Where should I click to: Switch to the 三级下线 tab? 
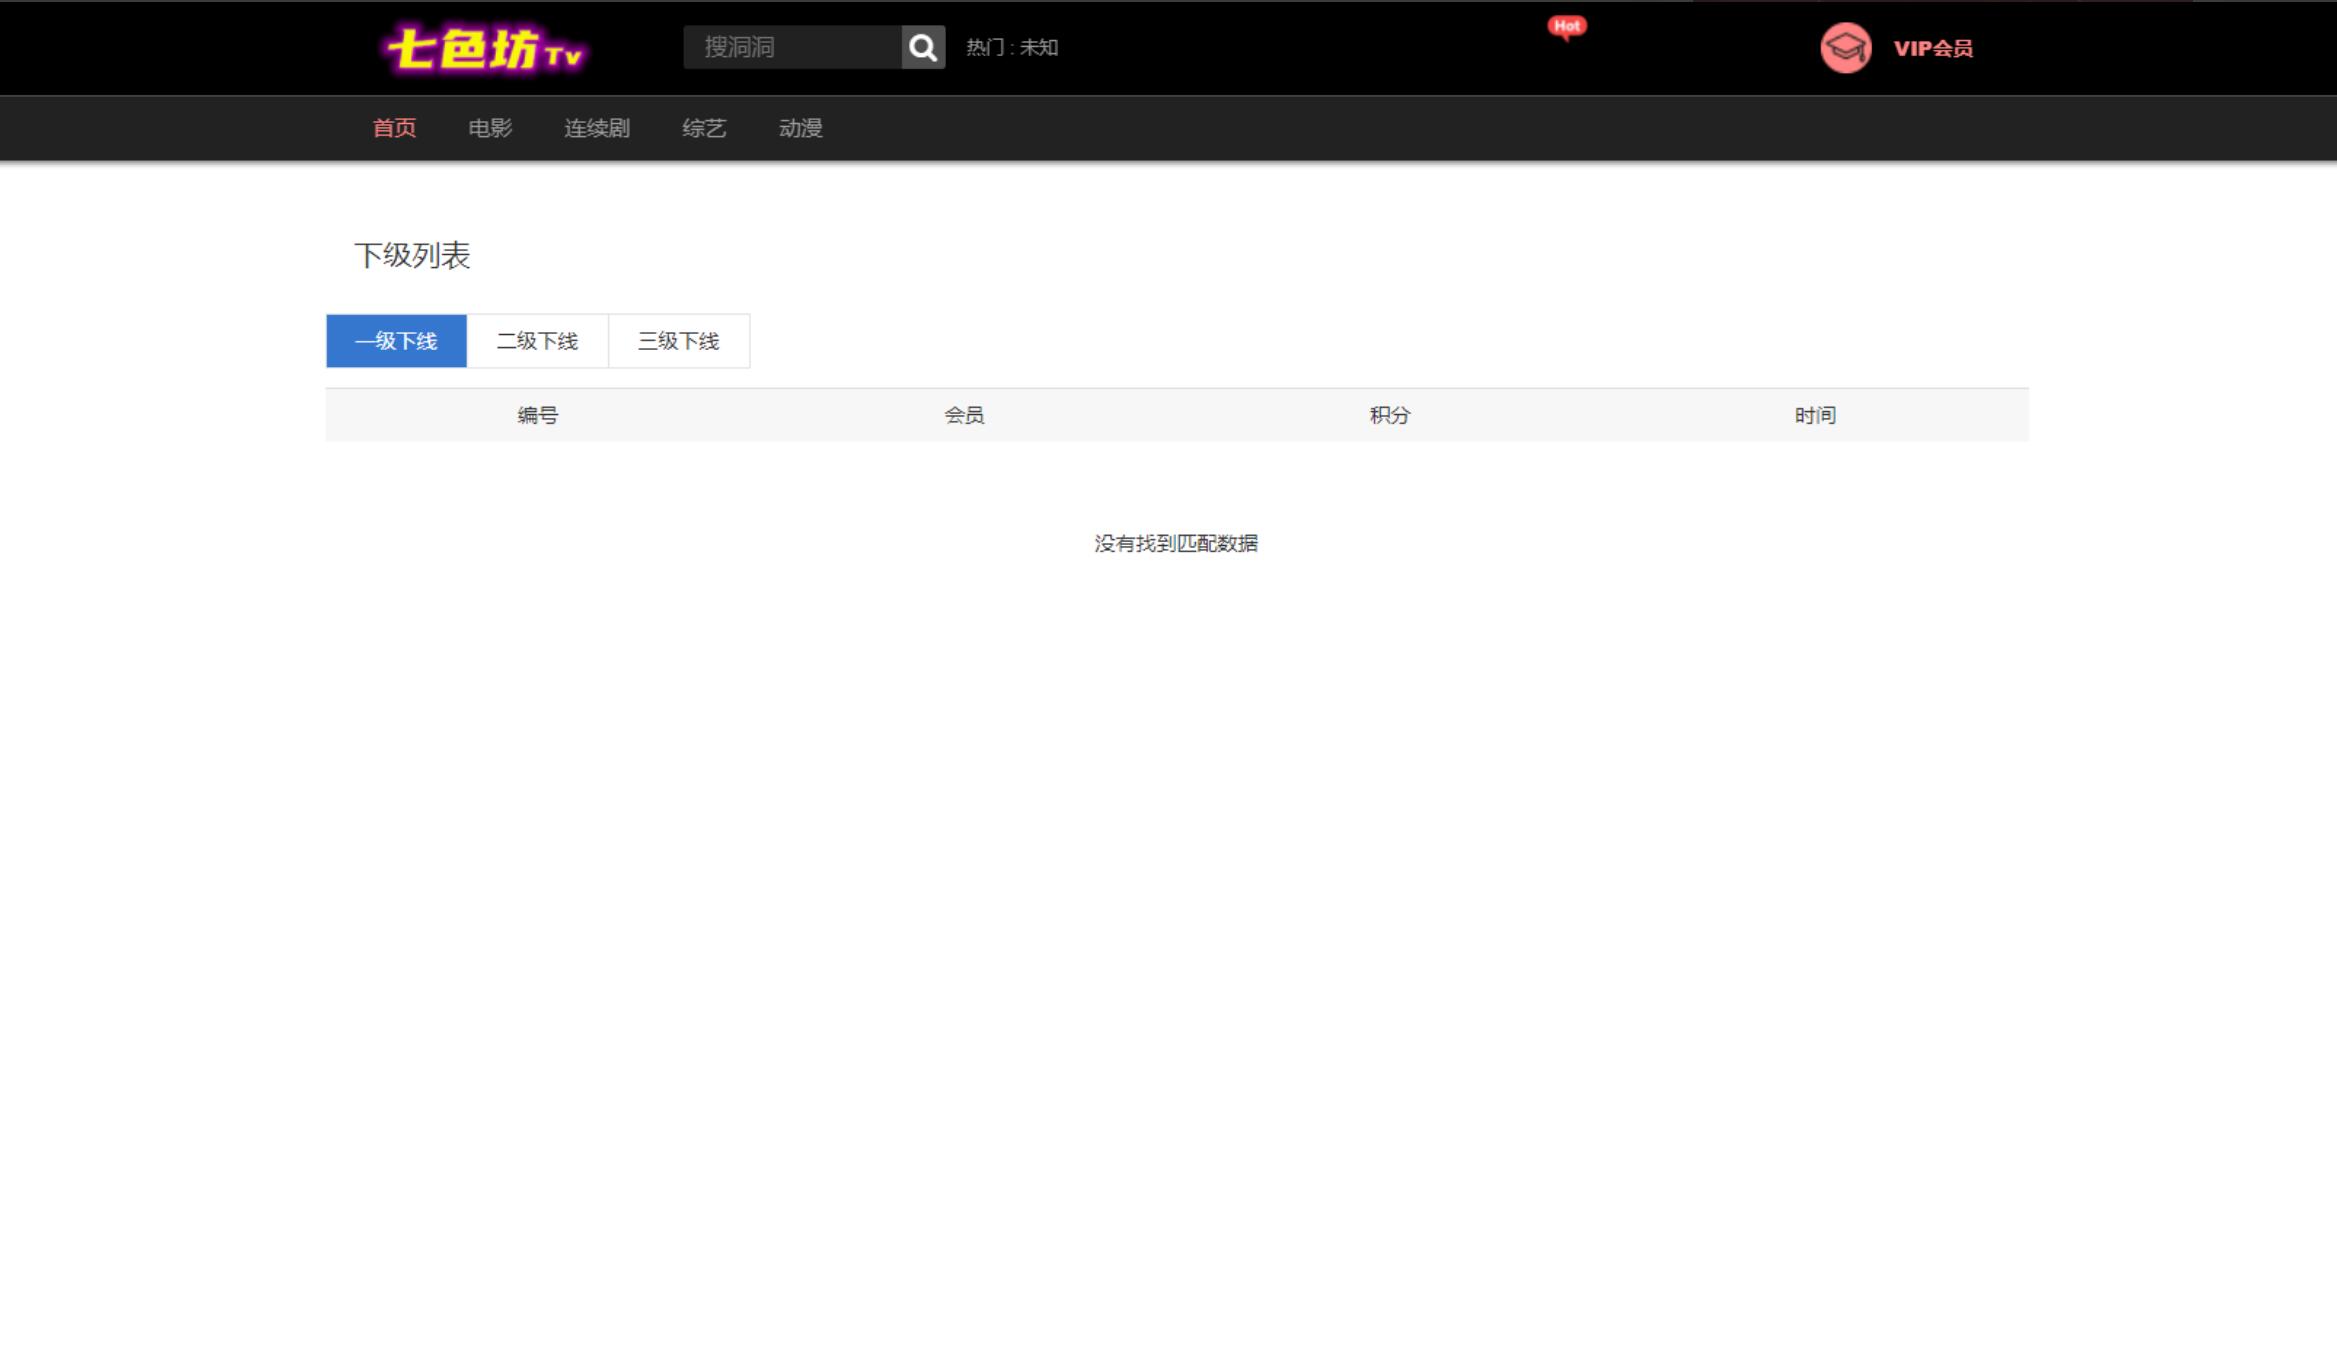pos(678,341)
